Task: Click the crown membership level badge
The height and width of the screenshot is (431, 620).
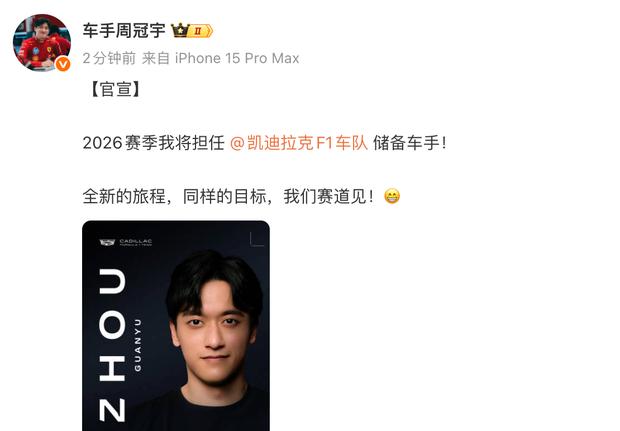Action: click(192, 30)
